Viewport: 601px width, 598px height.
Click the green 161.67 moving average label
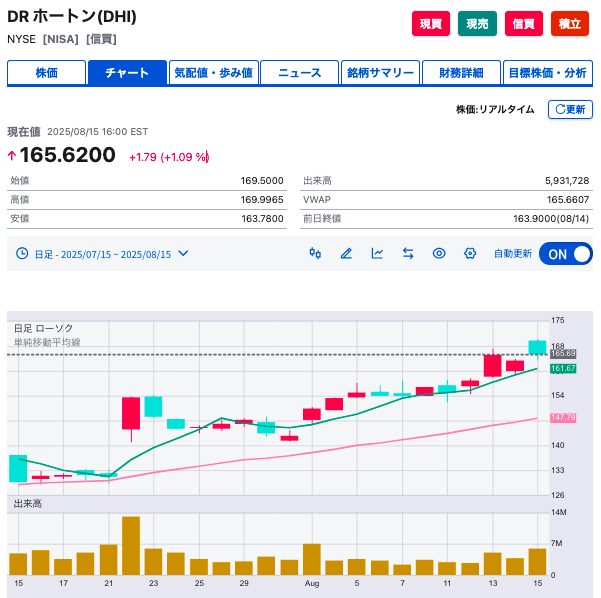coord(563,368)
